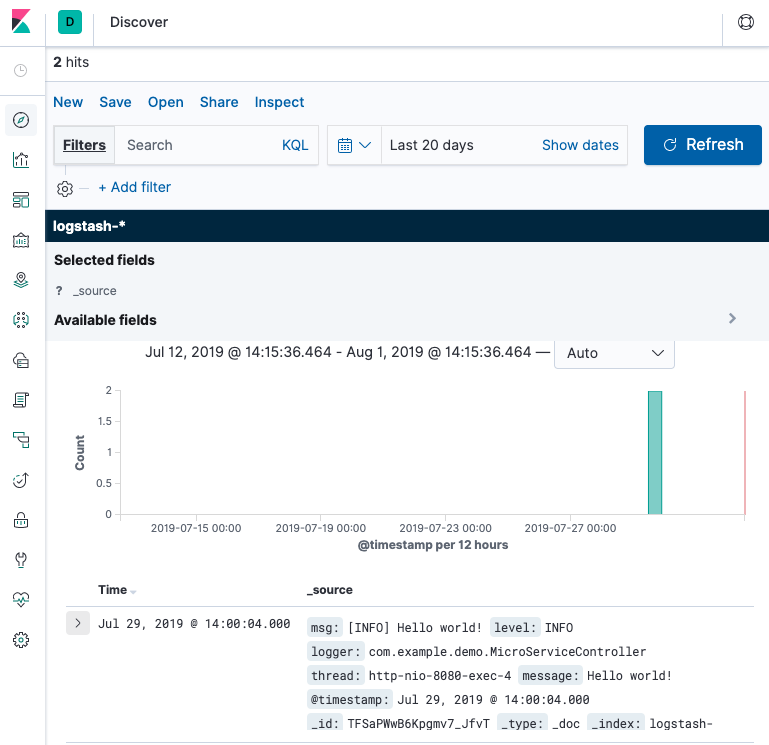Click Last 20 days time range
The image size is (769, 745).
click(432, 145)
